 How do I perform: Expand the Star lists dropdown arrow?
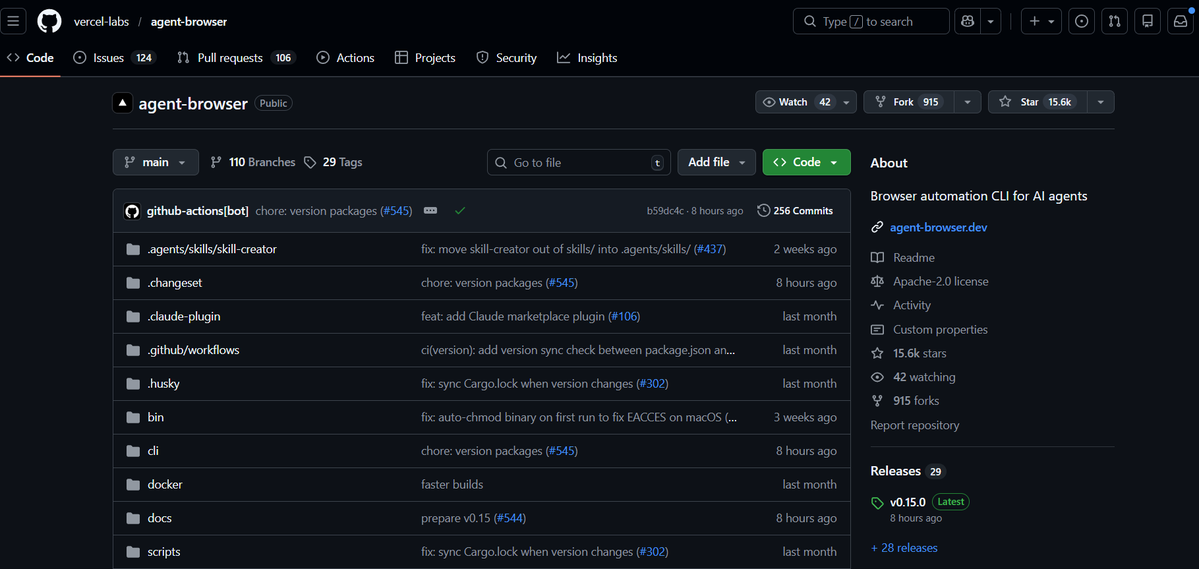click(x=1100, y=102)
